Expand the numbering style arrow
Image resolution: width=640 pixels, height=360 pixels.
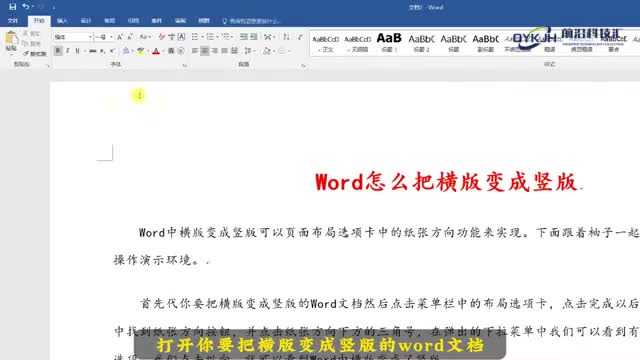pos(217,37)
